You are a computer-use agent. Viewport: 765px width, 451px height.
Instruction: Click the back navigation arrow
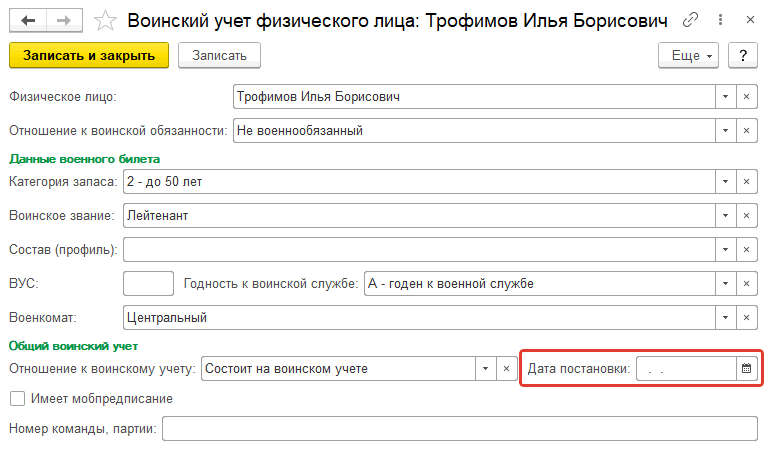click(x=28, y=20)
